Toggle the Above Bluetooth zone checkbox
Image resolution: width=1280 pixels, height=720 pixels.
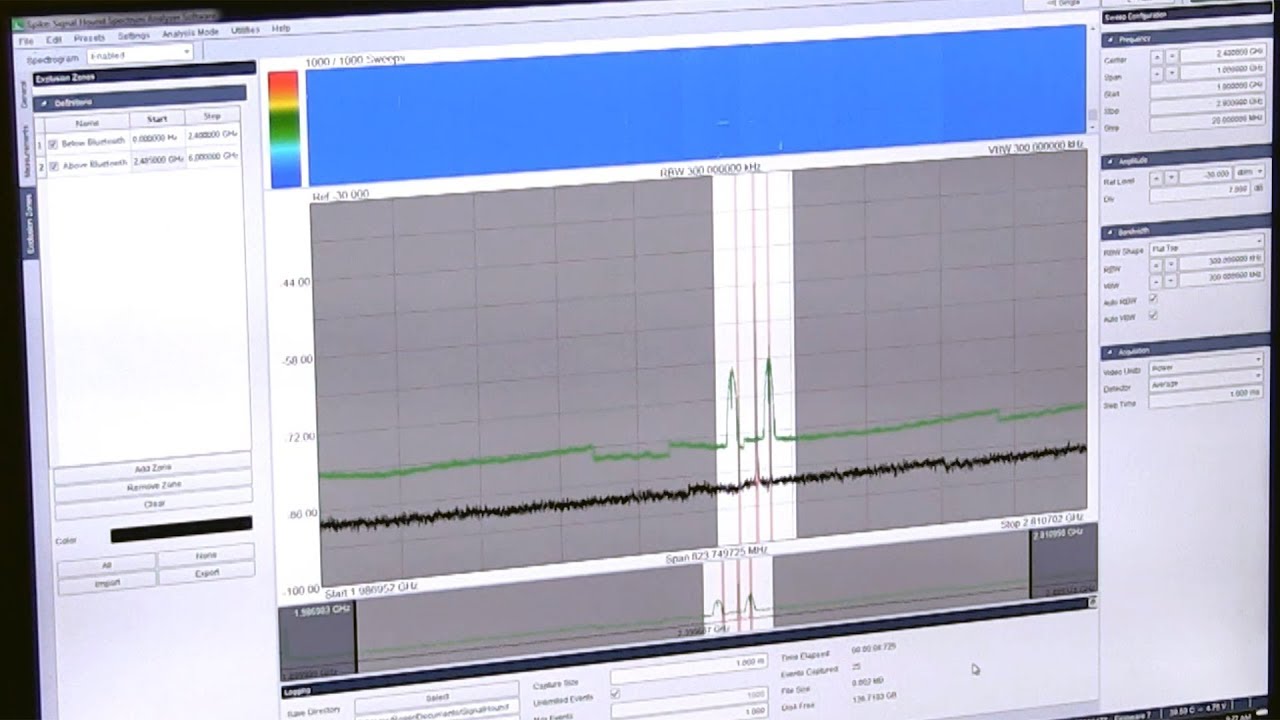(x=53, y=165)
